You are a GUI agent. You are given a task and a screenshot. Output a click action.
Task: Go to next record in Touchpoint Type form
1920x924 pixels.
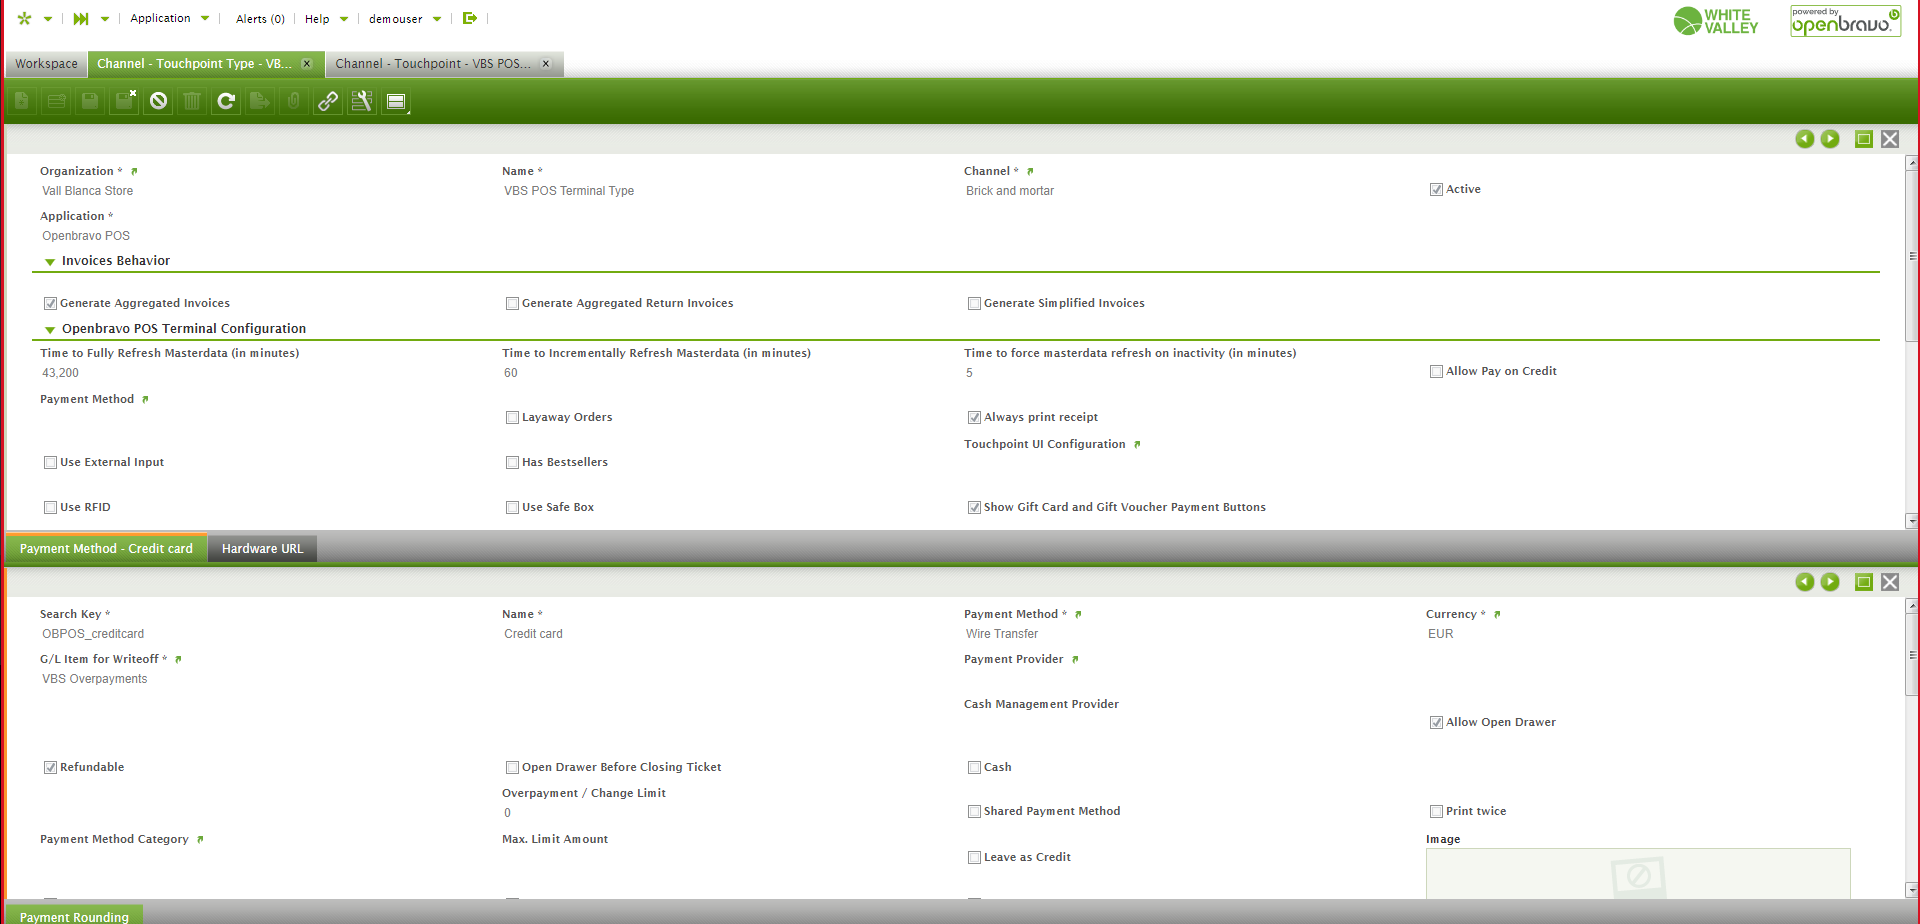coord(1830,139)
